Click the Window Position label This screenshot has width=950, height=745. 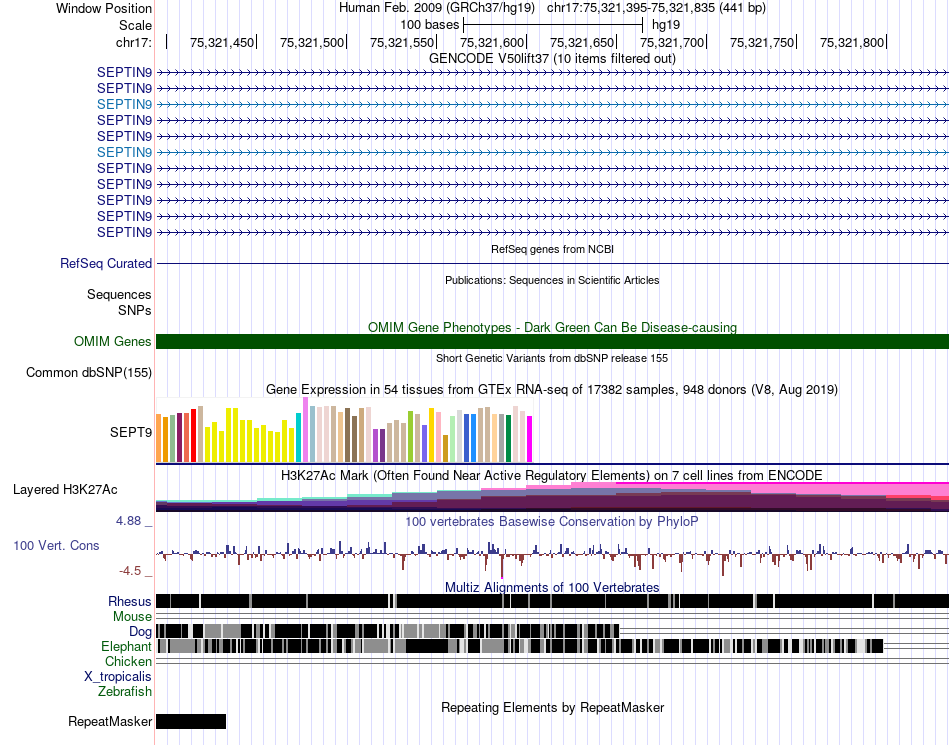tap(104, 8)
